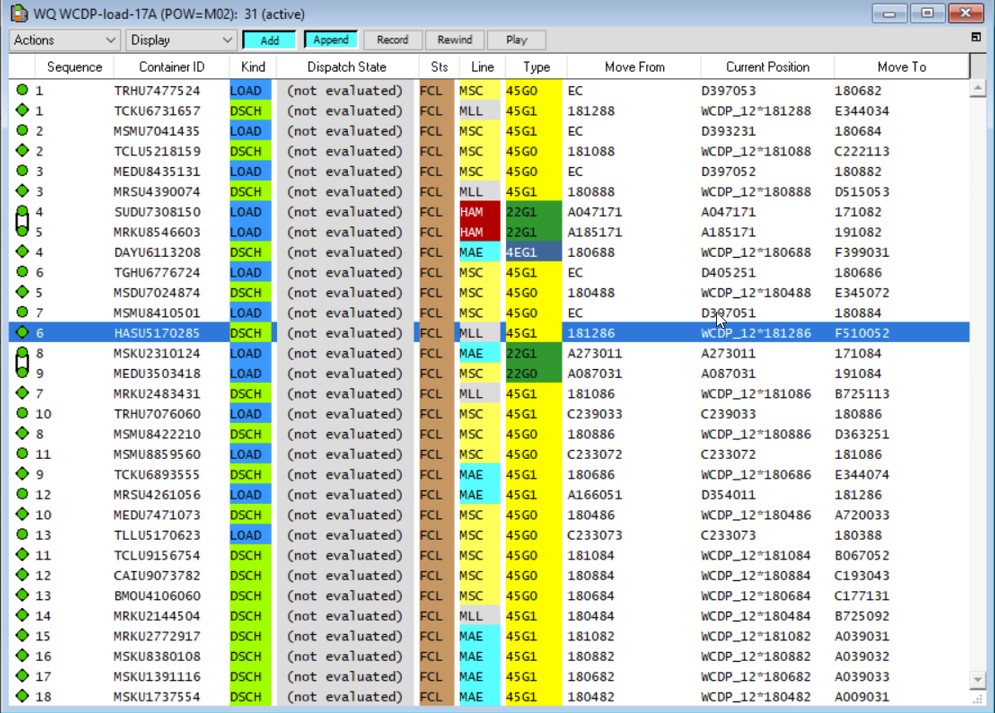Click the scrollbar up arrow
Viewport: 995px width, 713px height.
click(x=978, y=88)
